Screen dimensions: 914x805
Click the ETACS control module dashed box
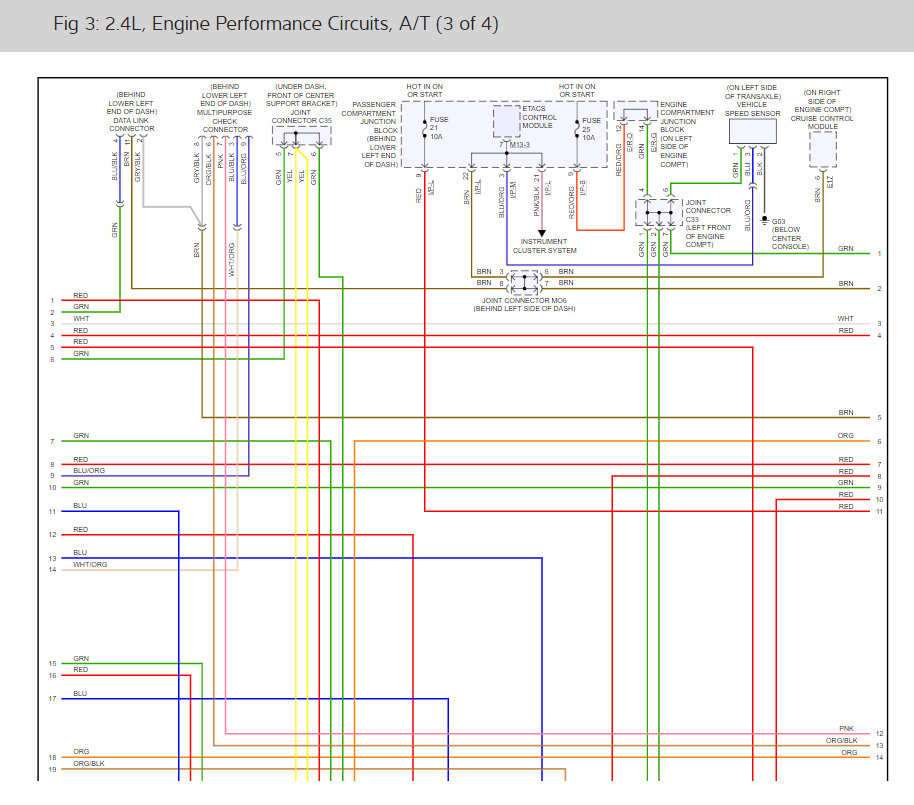point(507,122)
